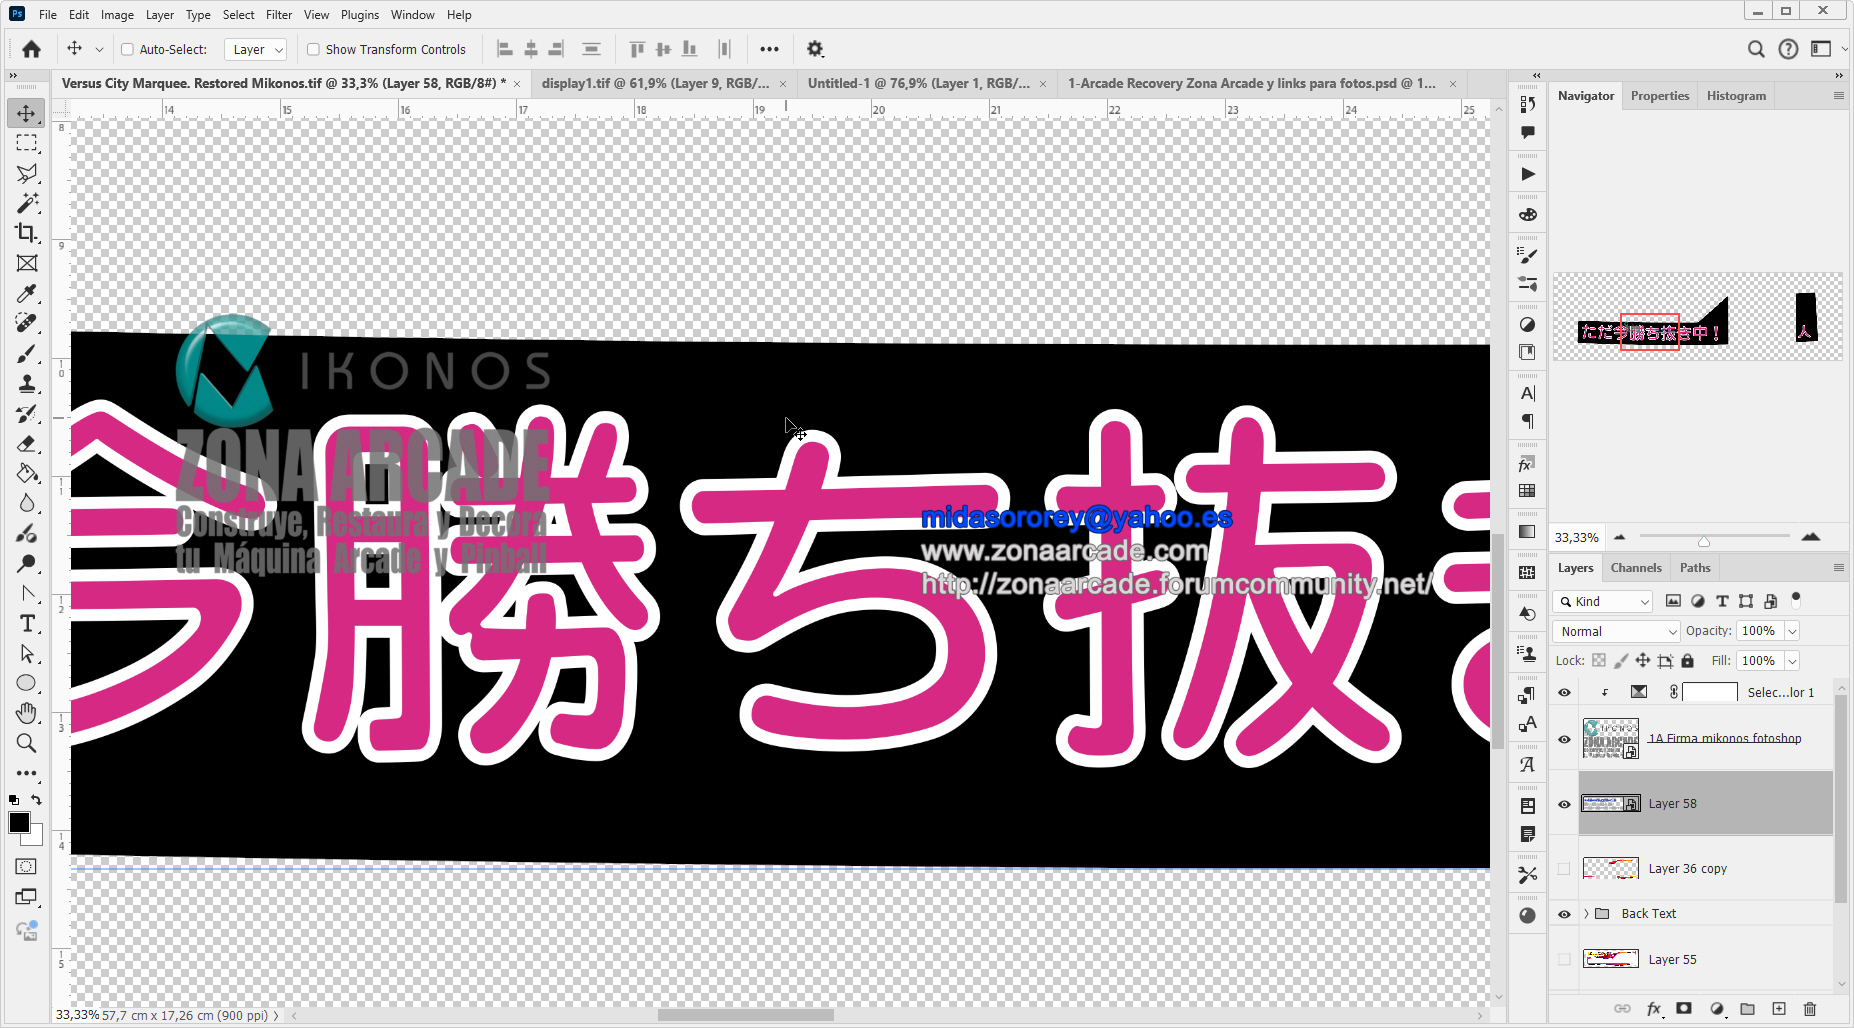Select the Eyedropper tool

27,293
